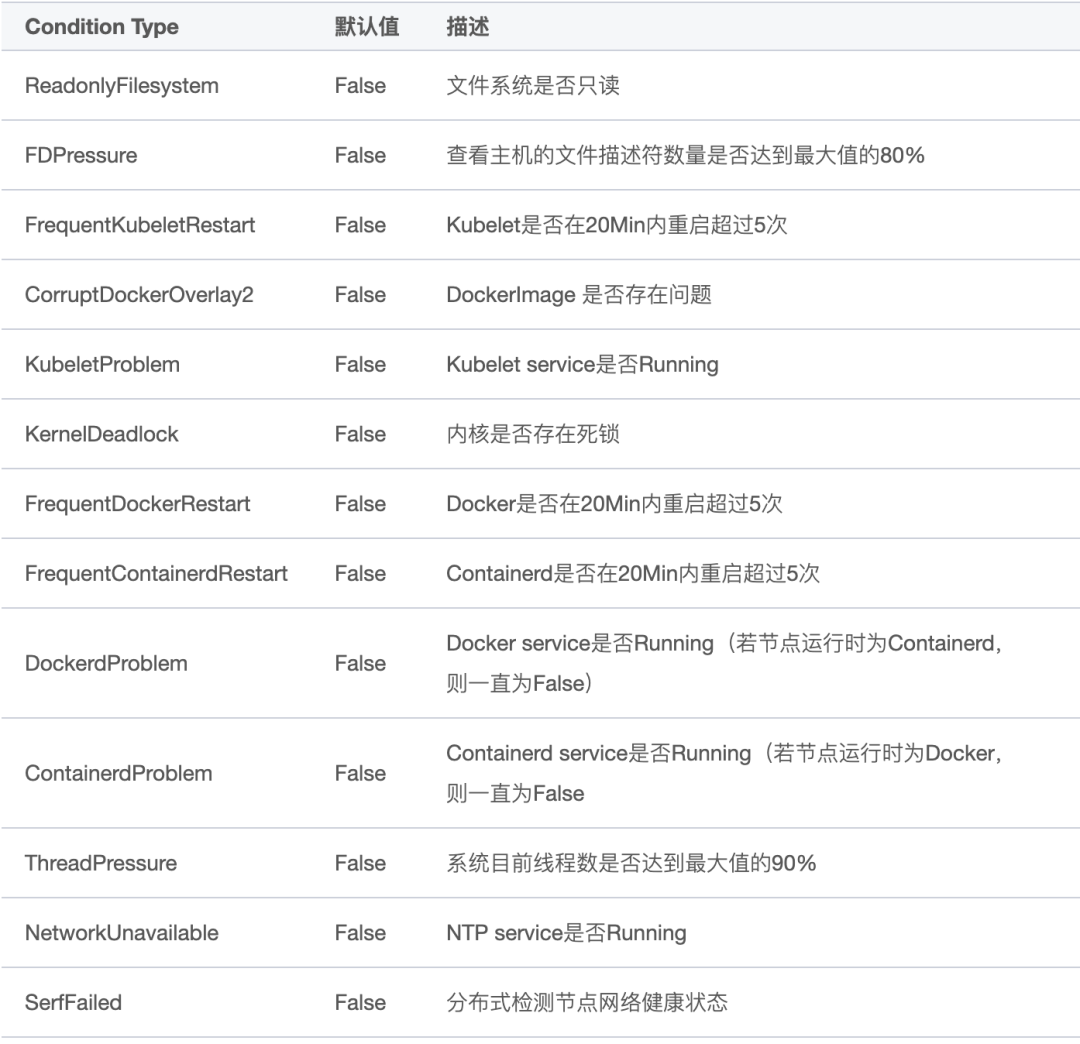Image resolution: width=1080 pixels, height=1044 pixels.
Task: Click the False default value for ThreadPressure
Action: coord(360,863)
